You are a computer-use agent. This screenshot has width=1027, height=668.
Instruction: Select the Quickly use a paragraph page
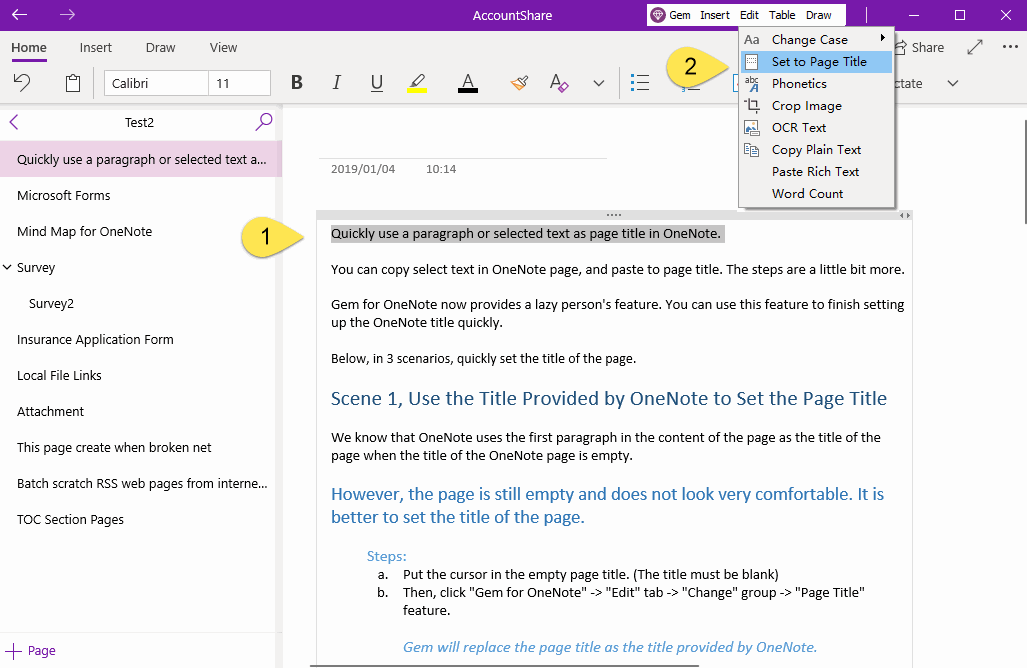141,159
